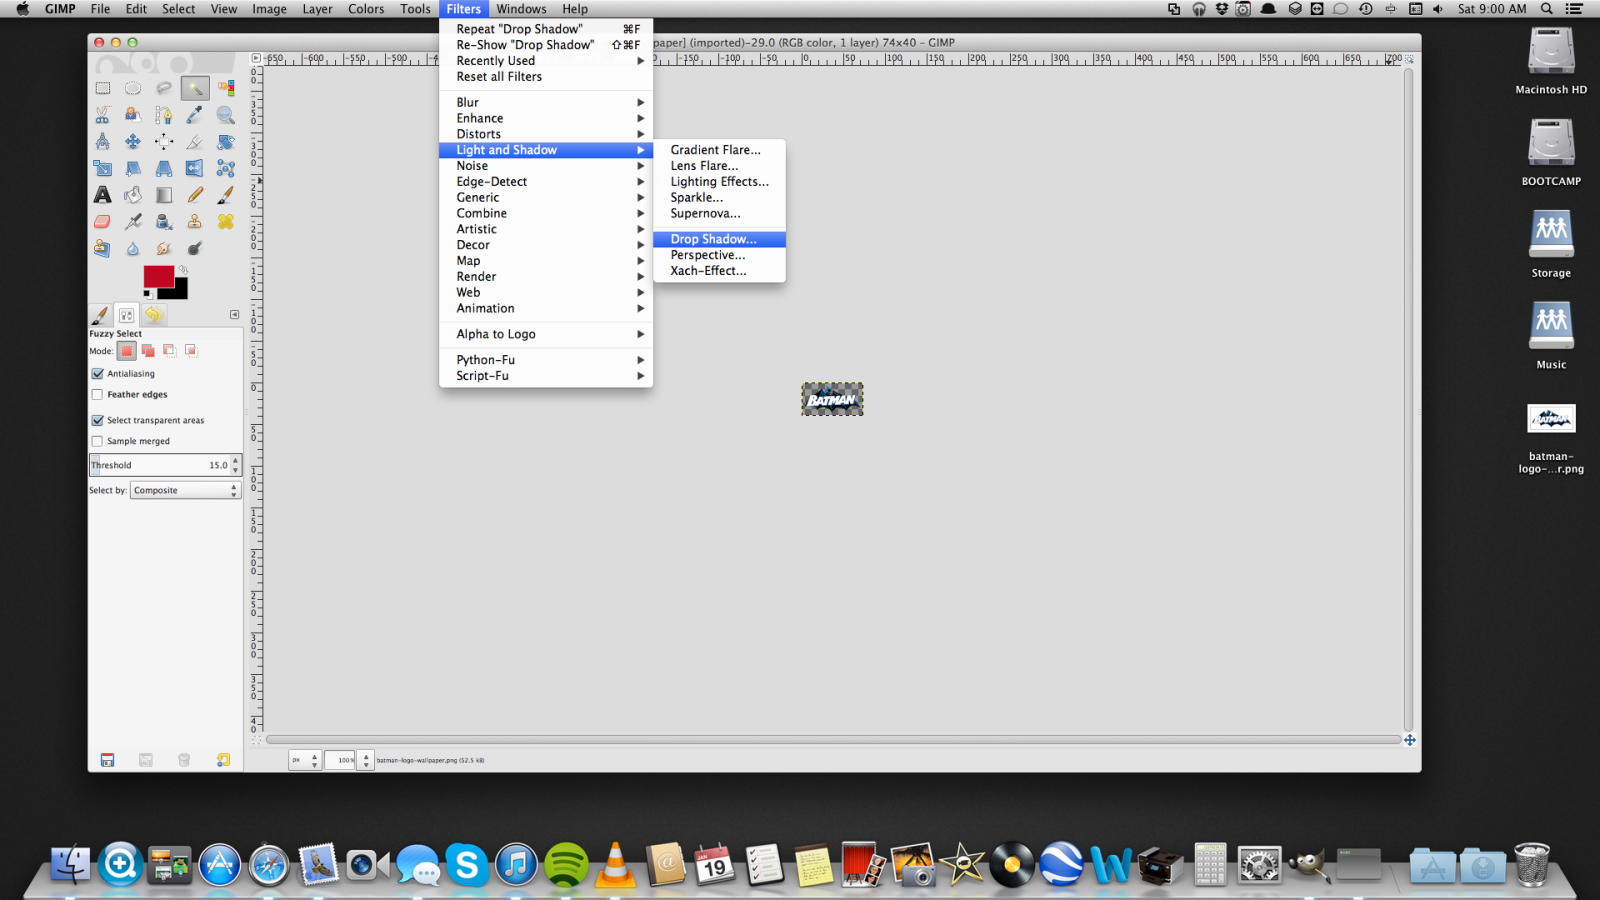Select the Flip tool
Image resolution: width=1600 pixels, height=900 pixels.
coord(195,168)
